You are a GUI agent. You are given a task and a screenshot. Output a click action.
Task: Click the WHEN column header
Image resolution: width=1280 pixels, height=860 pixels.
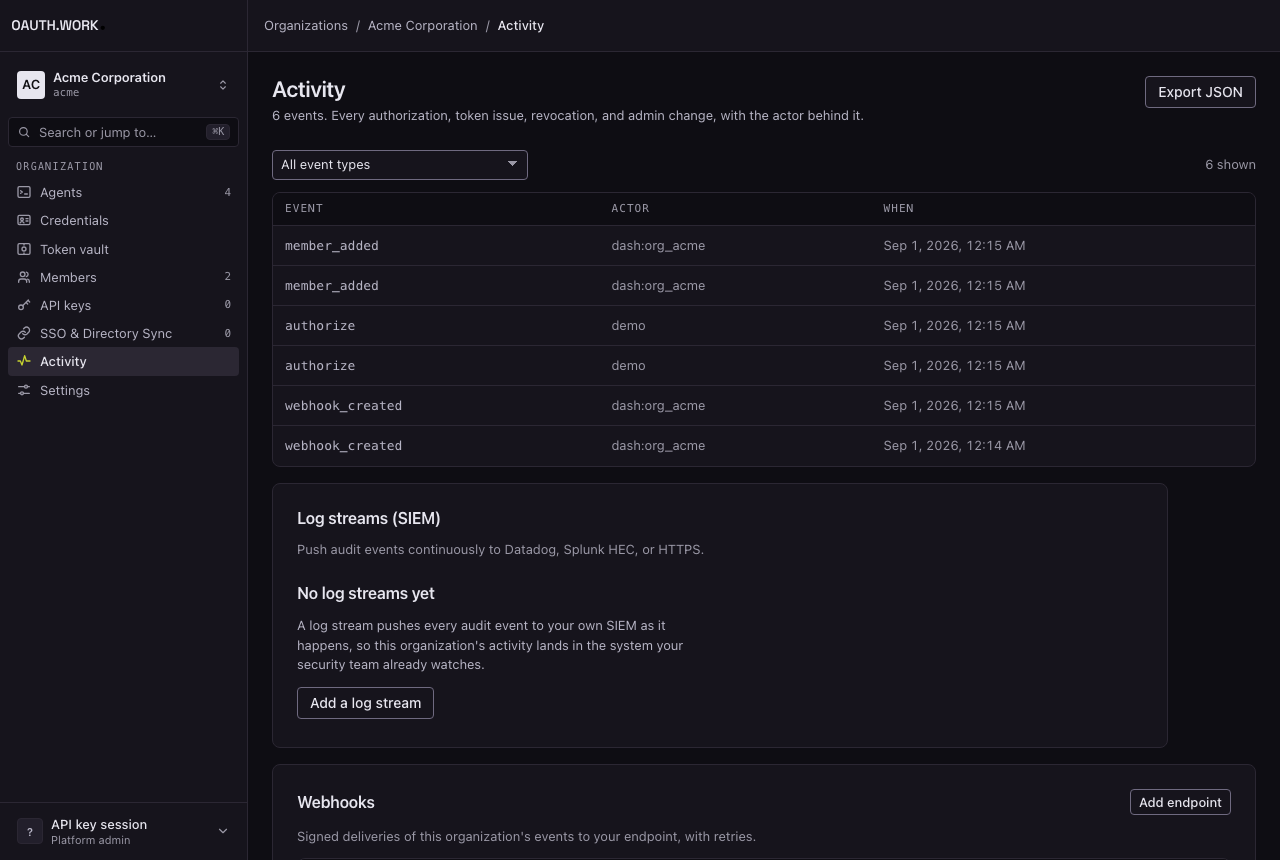pyautogui.click(x=898, y=208)
